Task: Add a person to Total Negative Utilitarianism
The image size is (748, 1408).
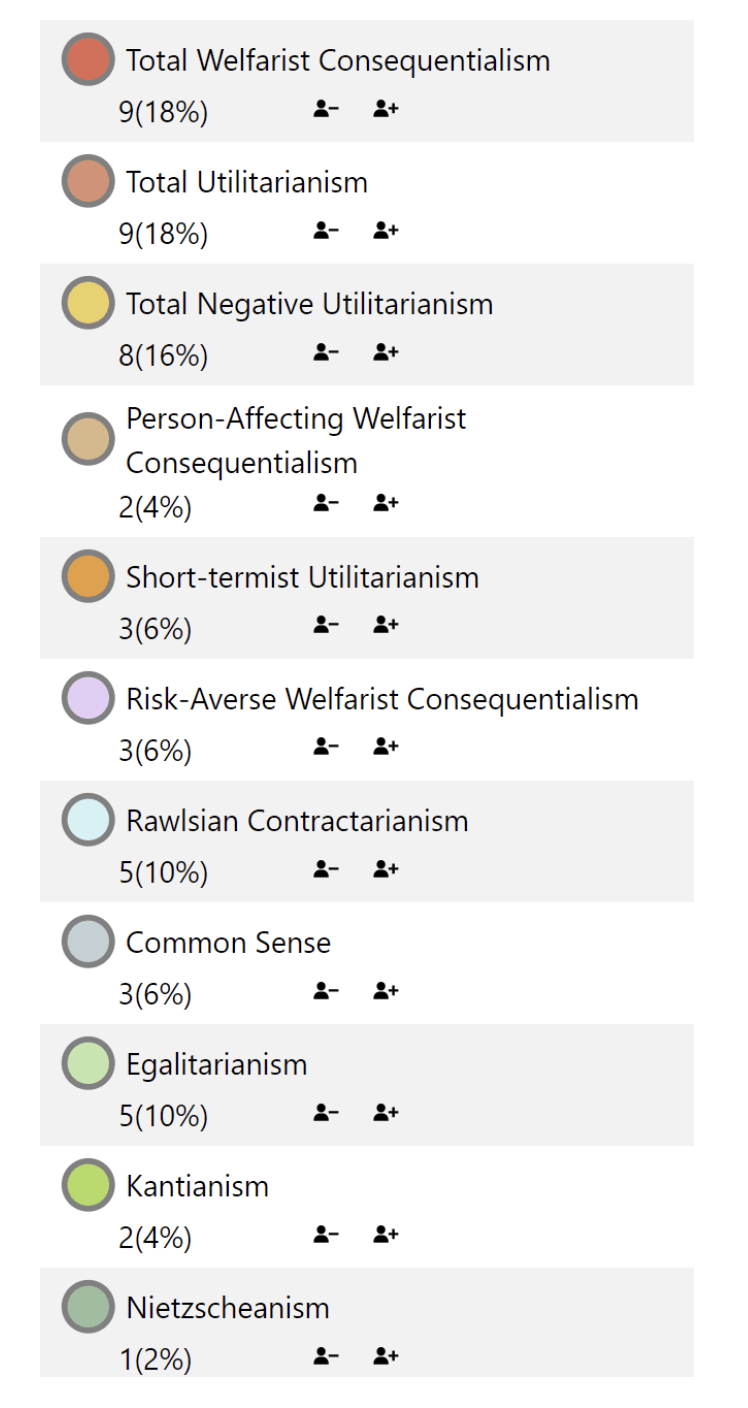Action: [386, 353]
